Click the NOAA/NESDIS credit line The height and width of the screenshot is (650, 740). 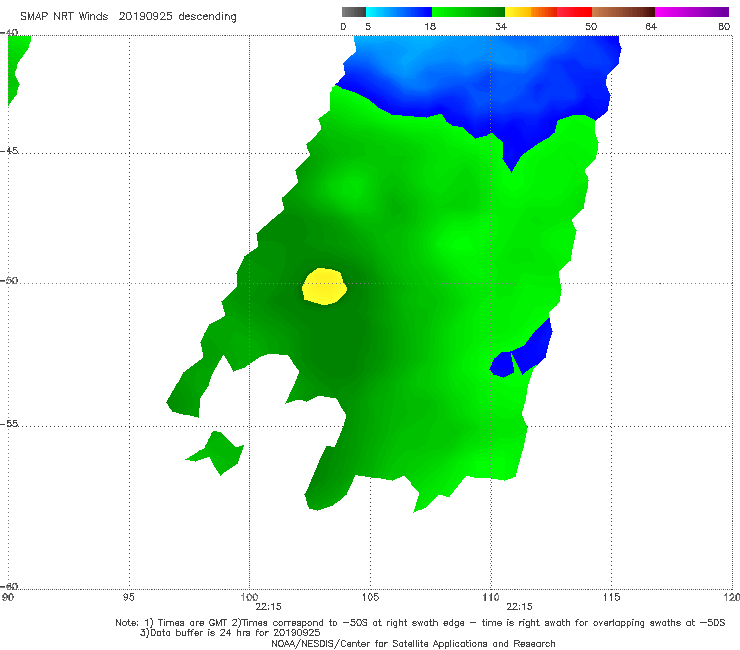pos(413,644)
